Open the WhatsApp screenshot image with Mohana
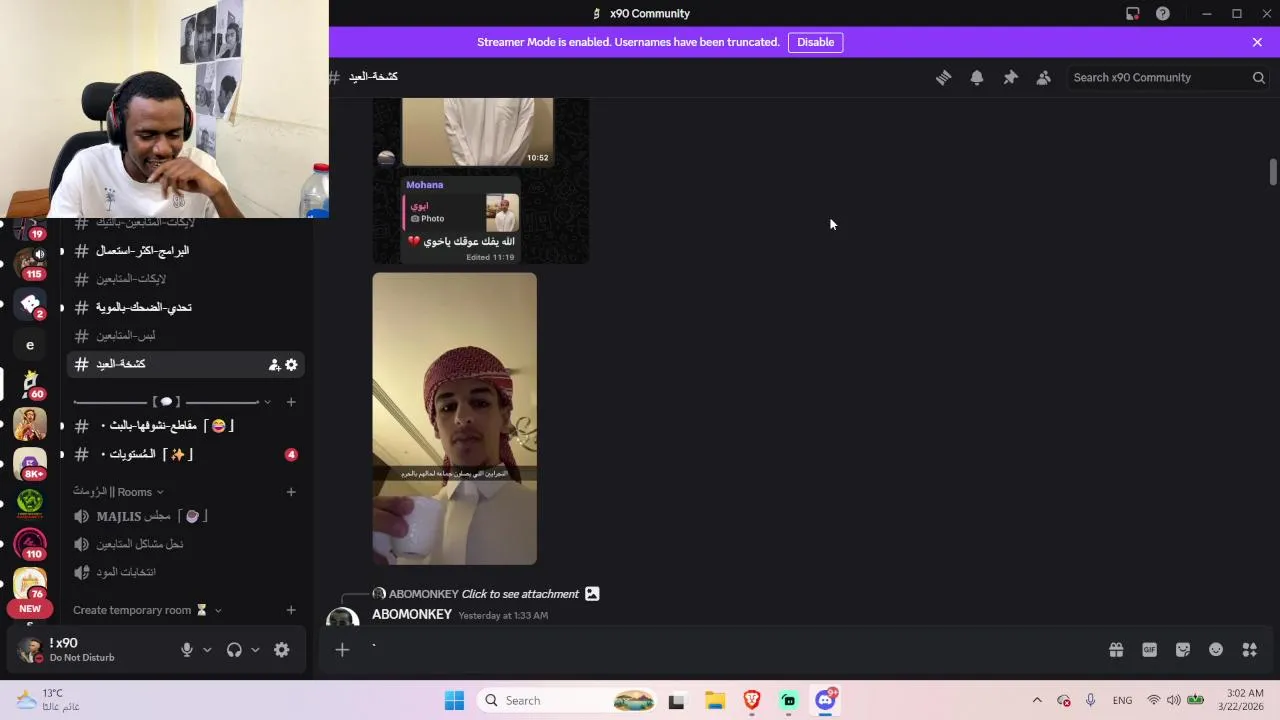 [x=481, y=181]
